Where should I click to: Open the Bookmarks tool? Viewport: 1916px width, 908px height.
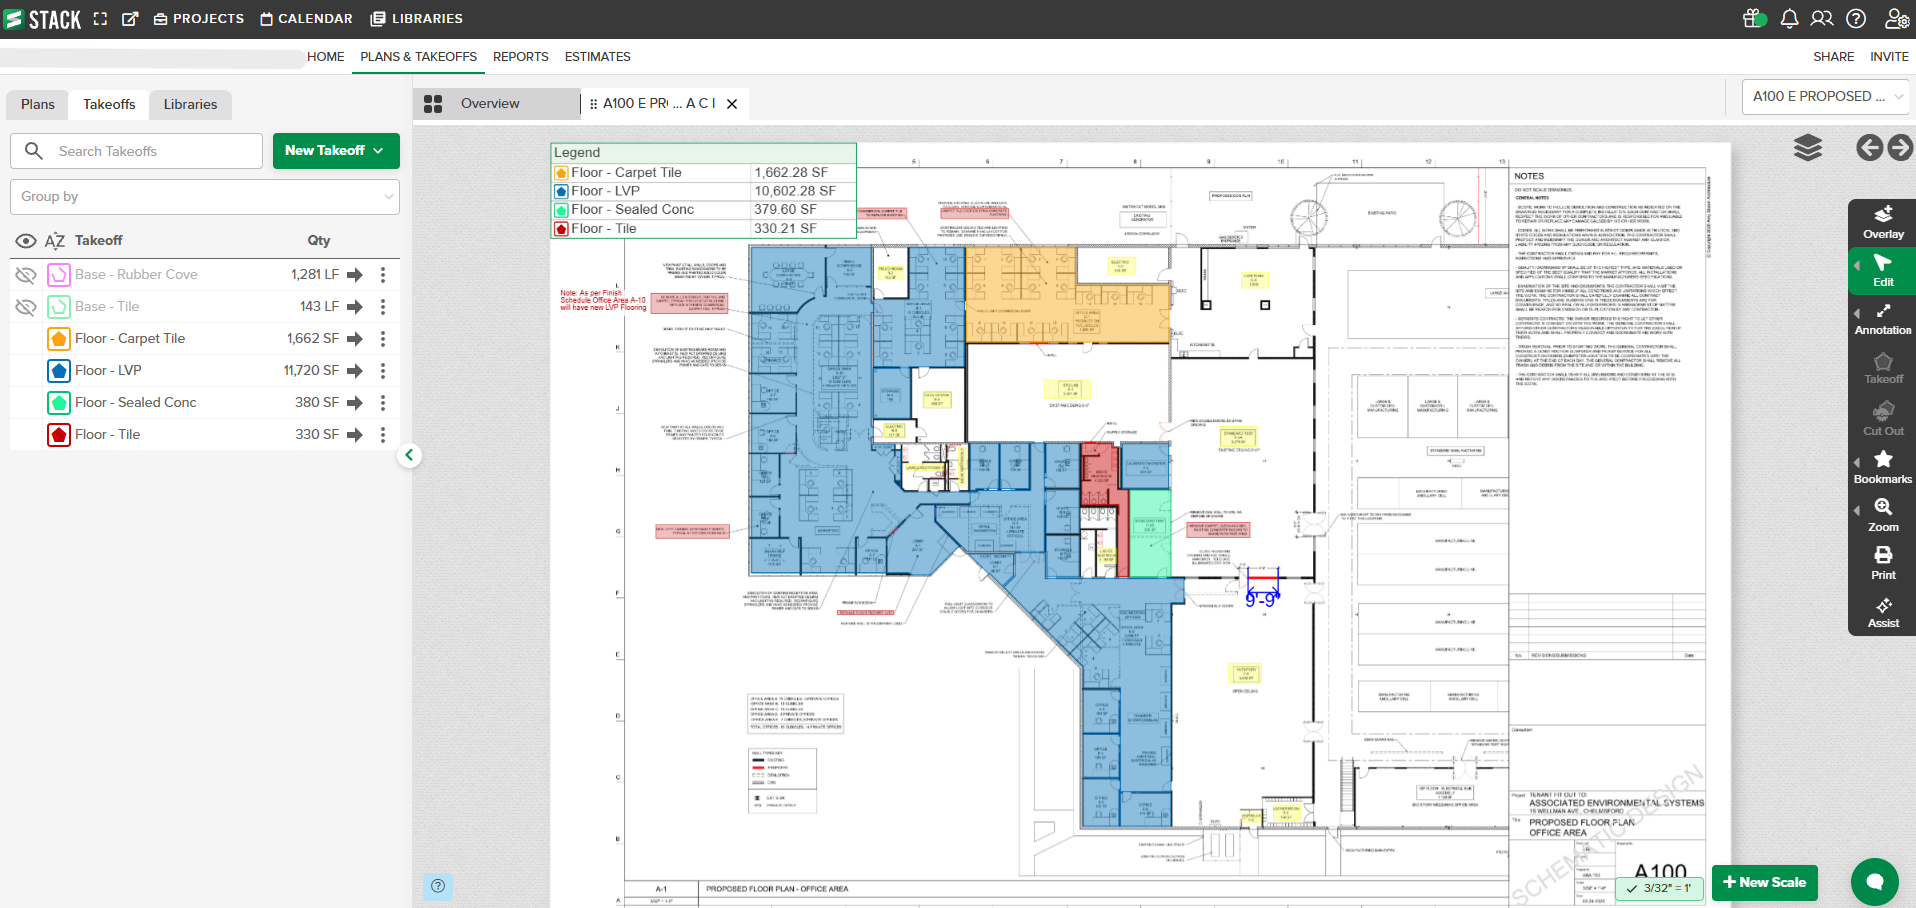click(1882, 467)
